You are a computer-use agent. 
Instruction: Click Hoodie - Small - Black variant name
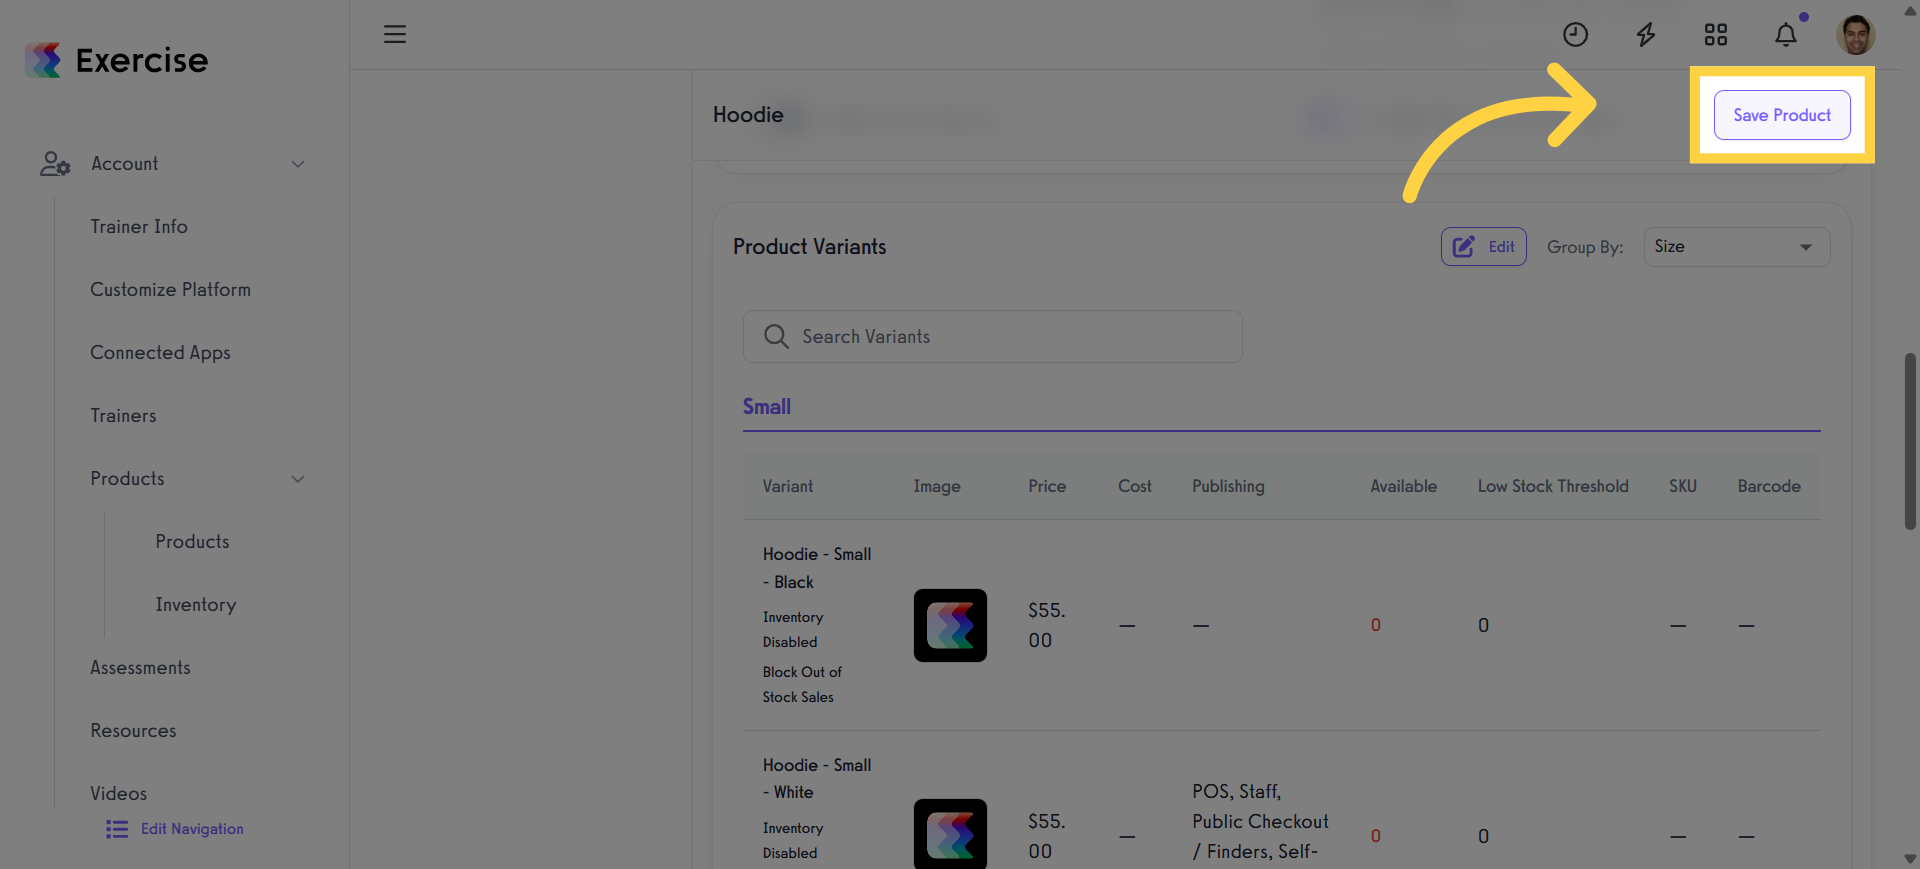[817, 568]
